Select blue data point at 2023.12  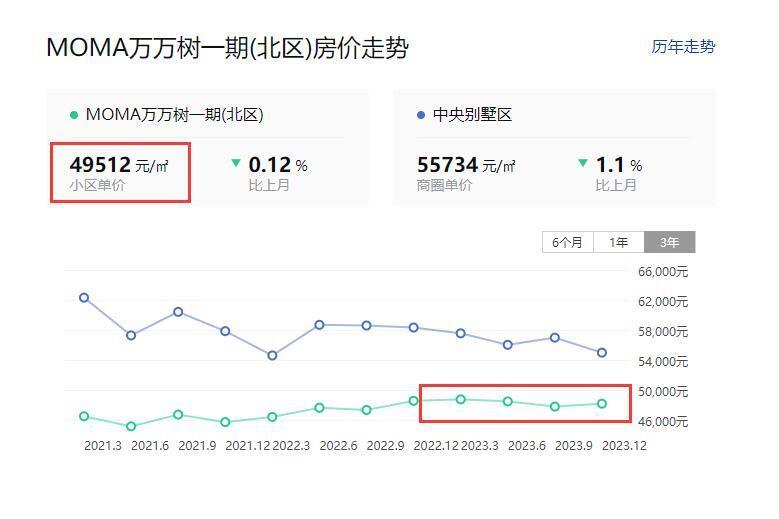602,353
